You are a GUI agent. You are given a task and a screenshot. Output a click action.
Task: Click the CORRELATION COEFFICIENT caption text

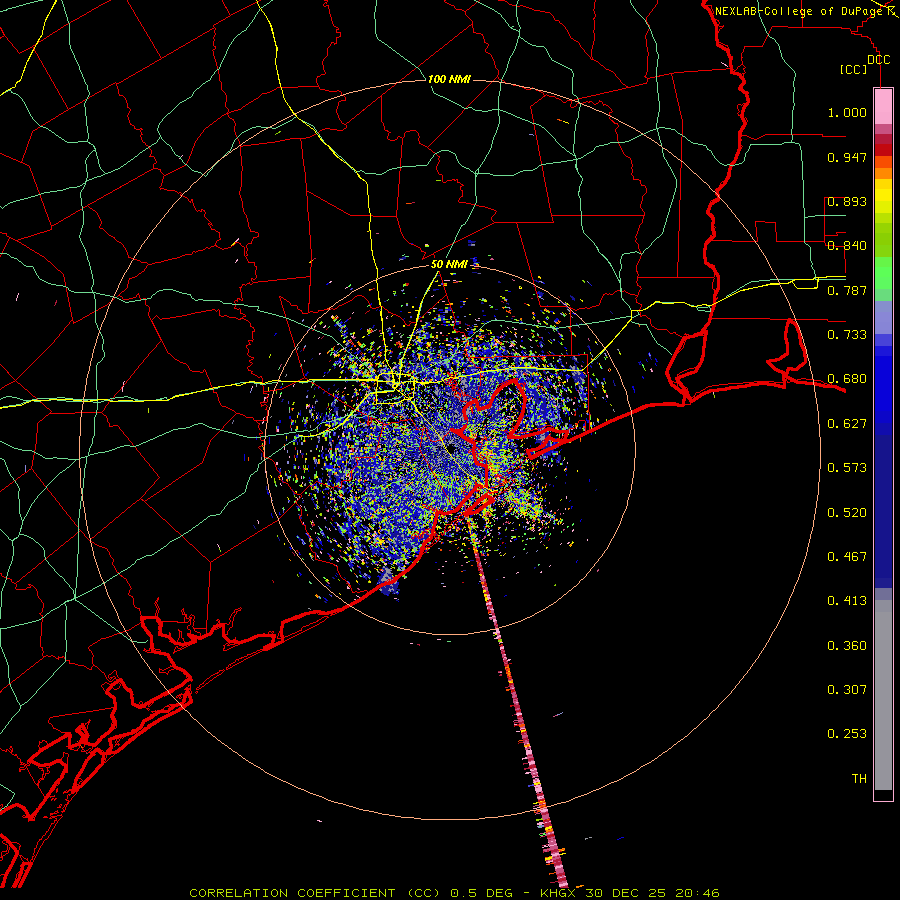292,893
